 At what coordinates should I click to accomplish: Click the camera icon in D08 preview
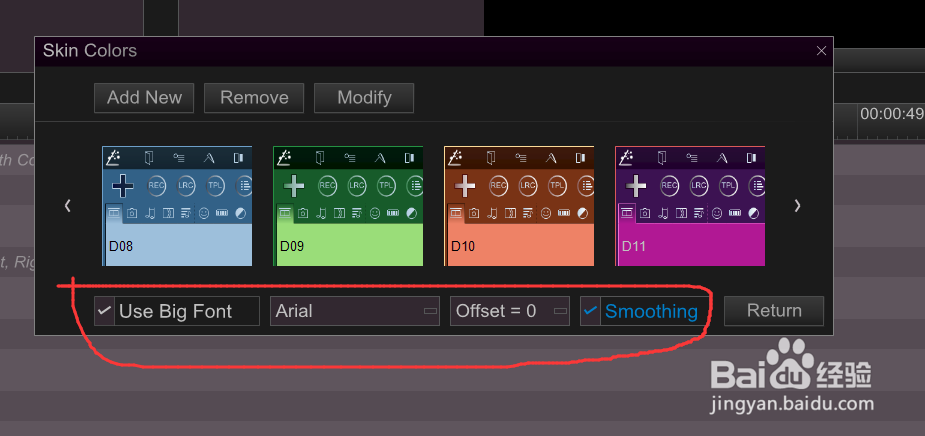(x=132, y=213)
